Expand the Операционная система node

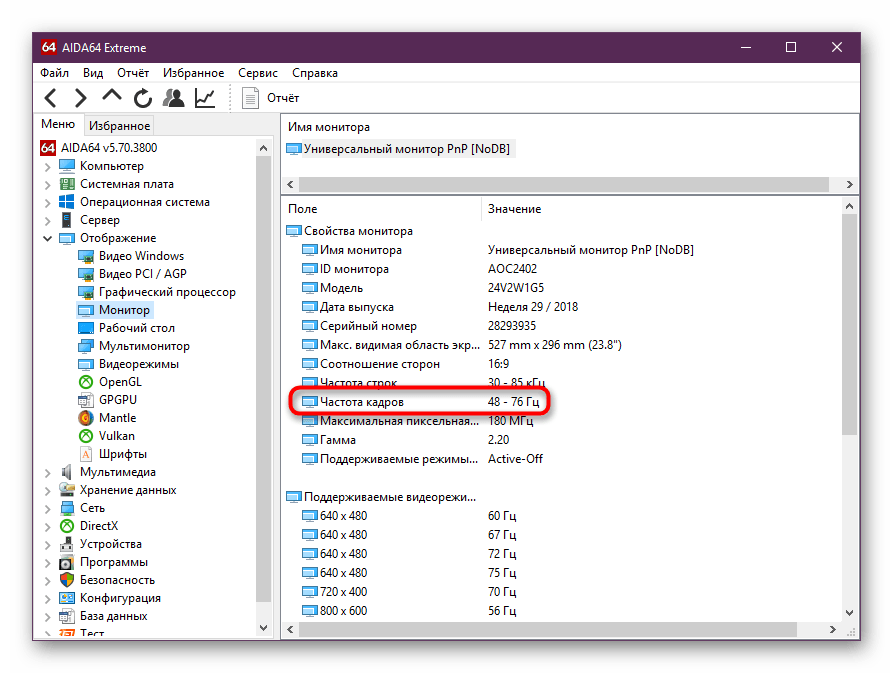[x=48, y=203]
